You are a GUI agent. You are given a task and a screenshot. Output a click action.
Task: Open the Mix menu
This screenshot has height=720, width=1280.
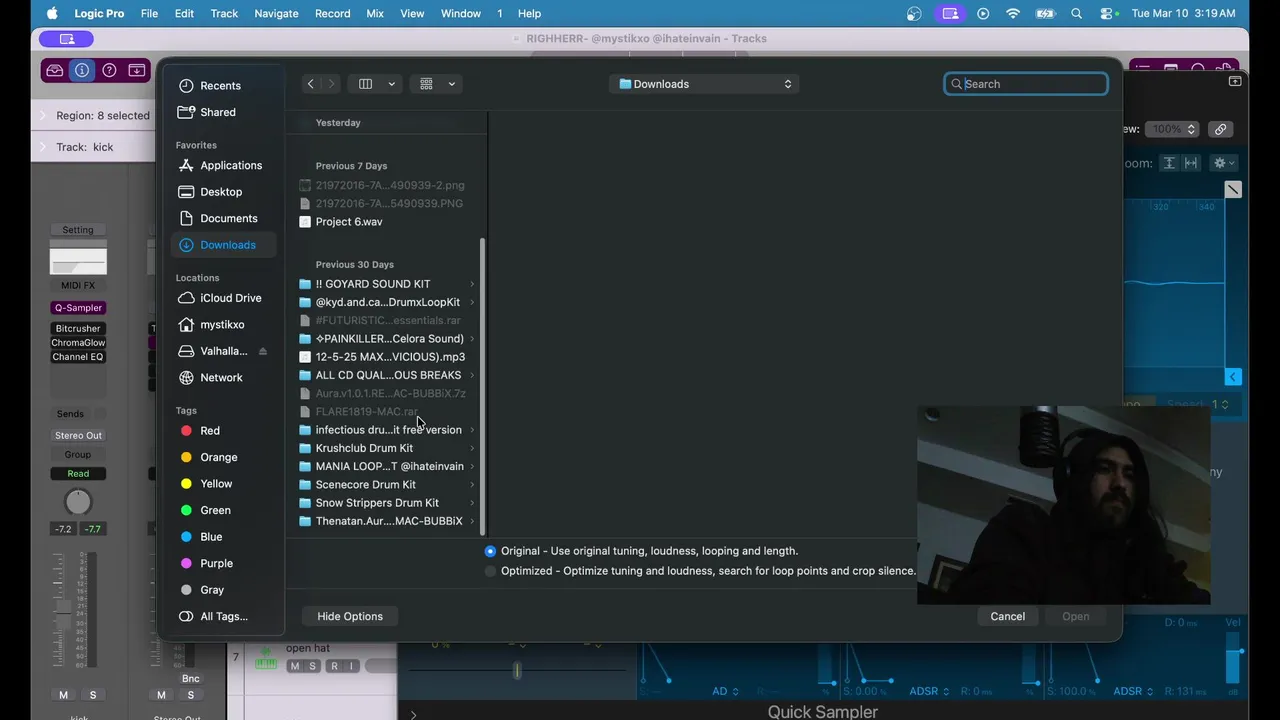tap(375, 13)
